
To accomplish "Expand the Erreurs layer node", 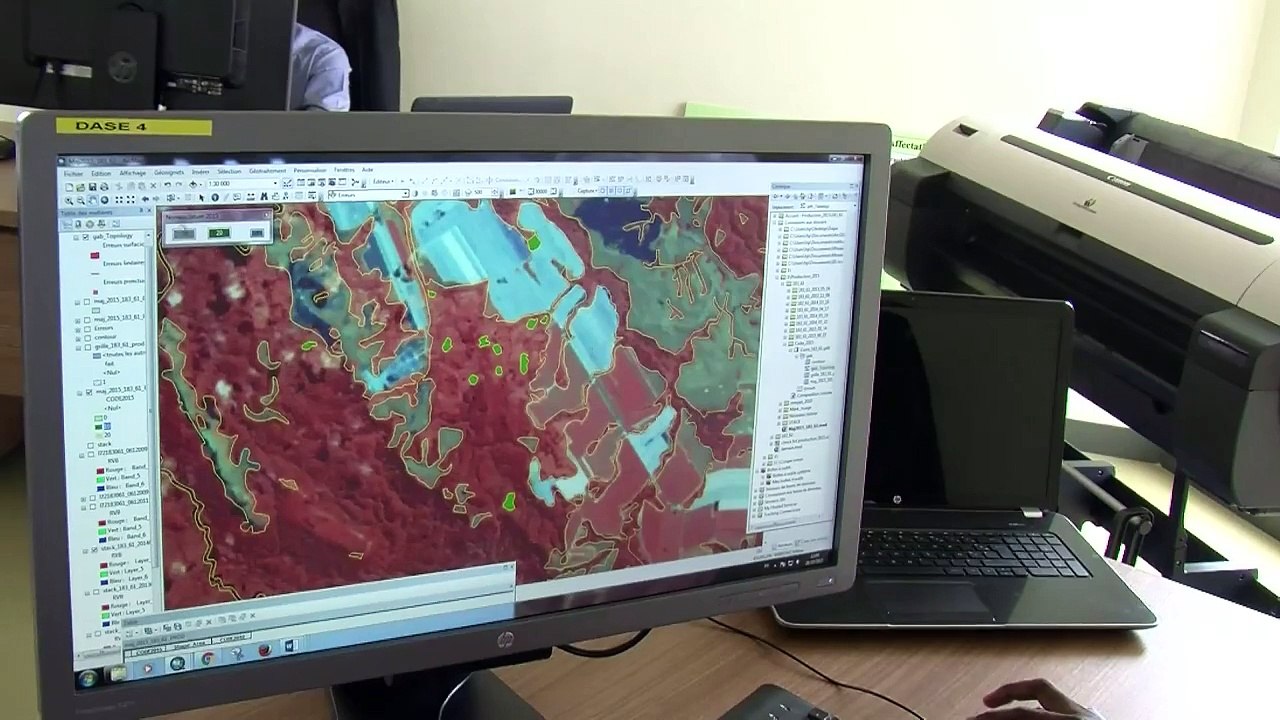I will tap(78, 330).
